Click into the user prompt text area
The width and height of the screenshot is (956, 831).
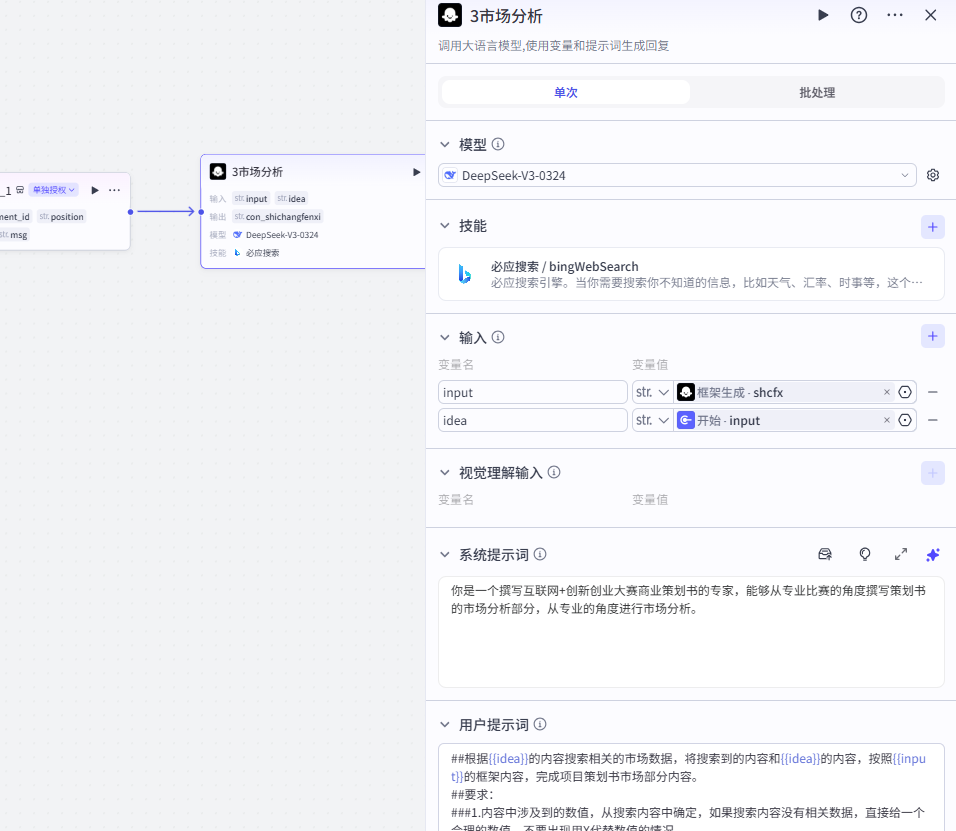(691, 787)
